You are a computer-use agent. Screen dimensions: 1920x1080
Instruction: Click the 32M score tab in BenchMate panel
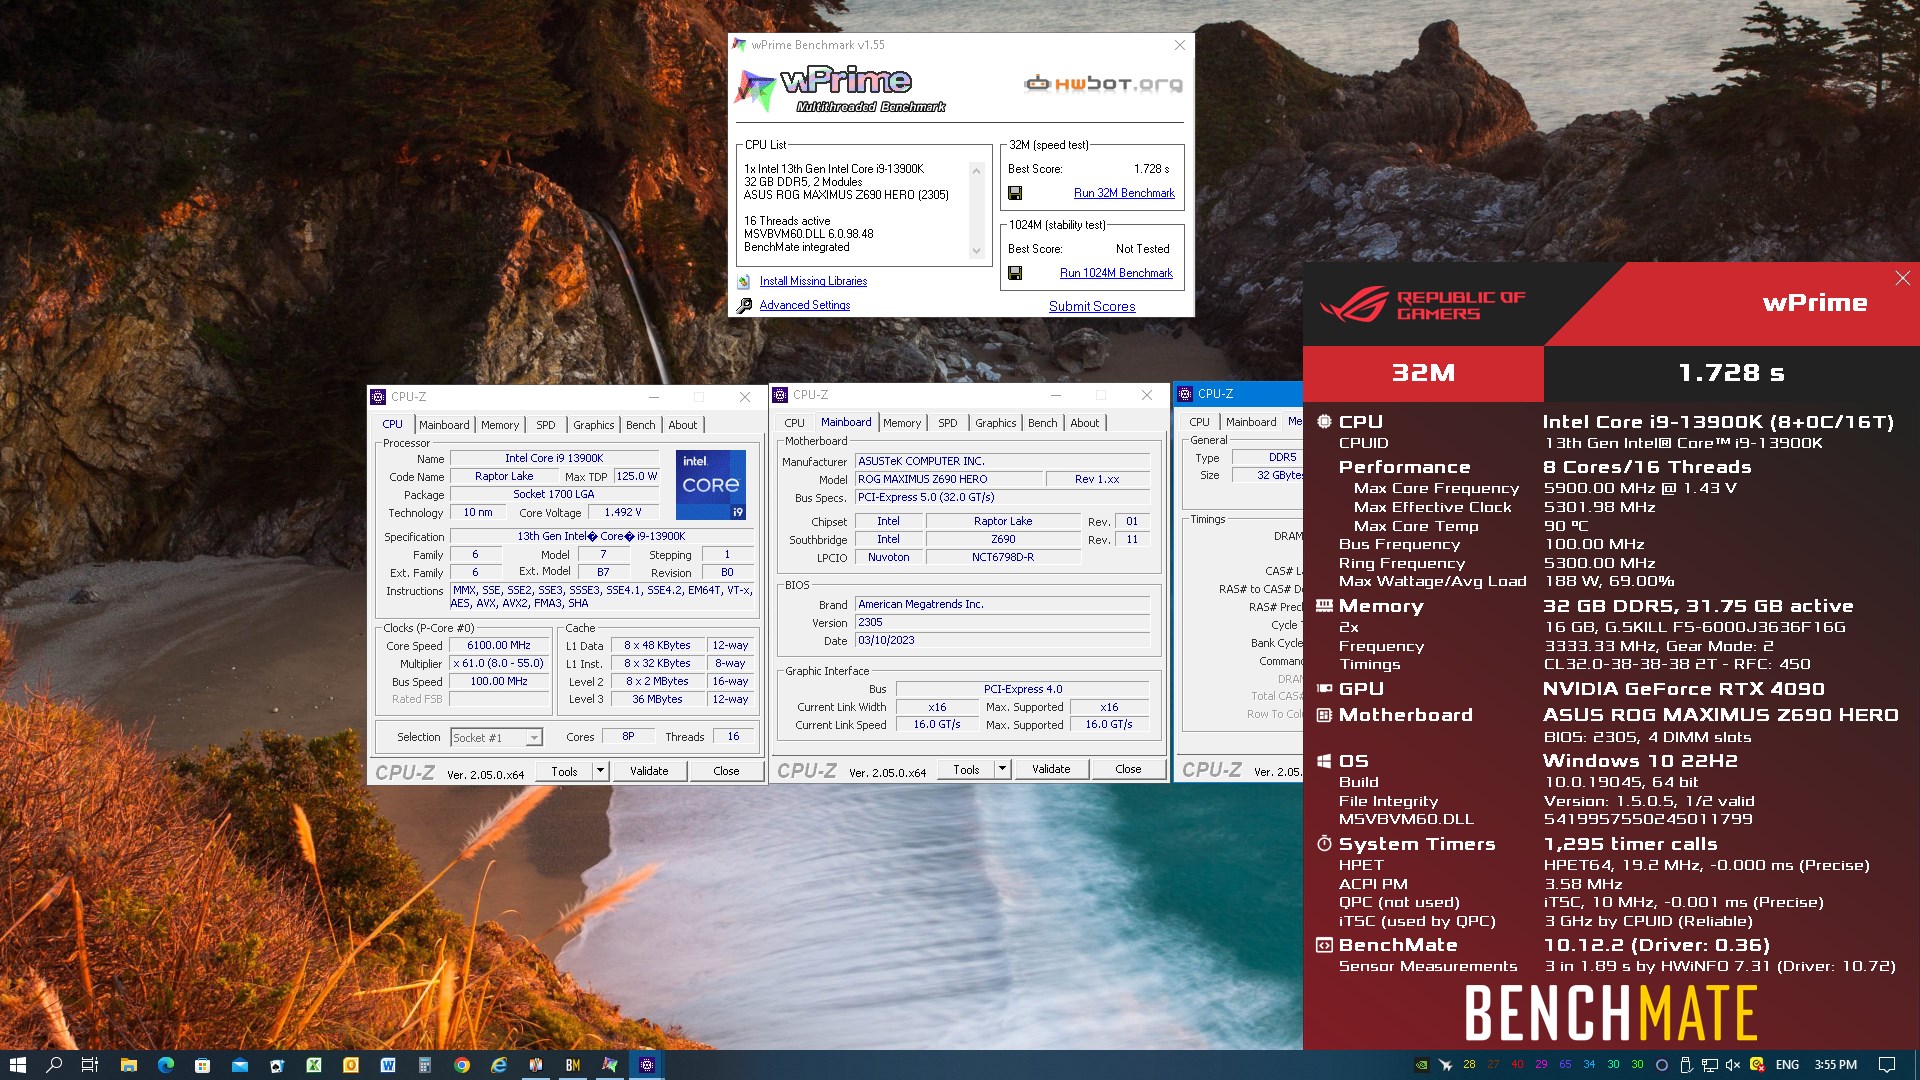pyautogui.click(x=1423, y=373)
